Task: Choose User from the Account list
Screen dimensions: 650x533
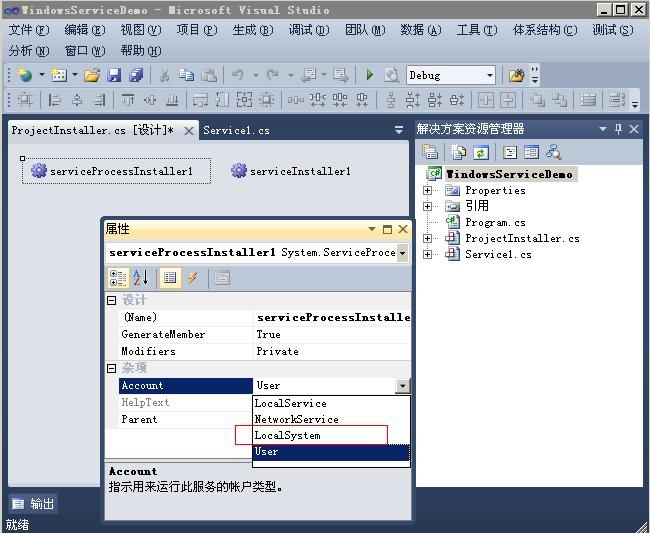Action: pyautogui.click(x=331, y=452)
